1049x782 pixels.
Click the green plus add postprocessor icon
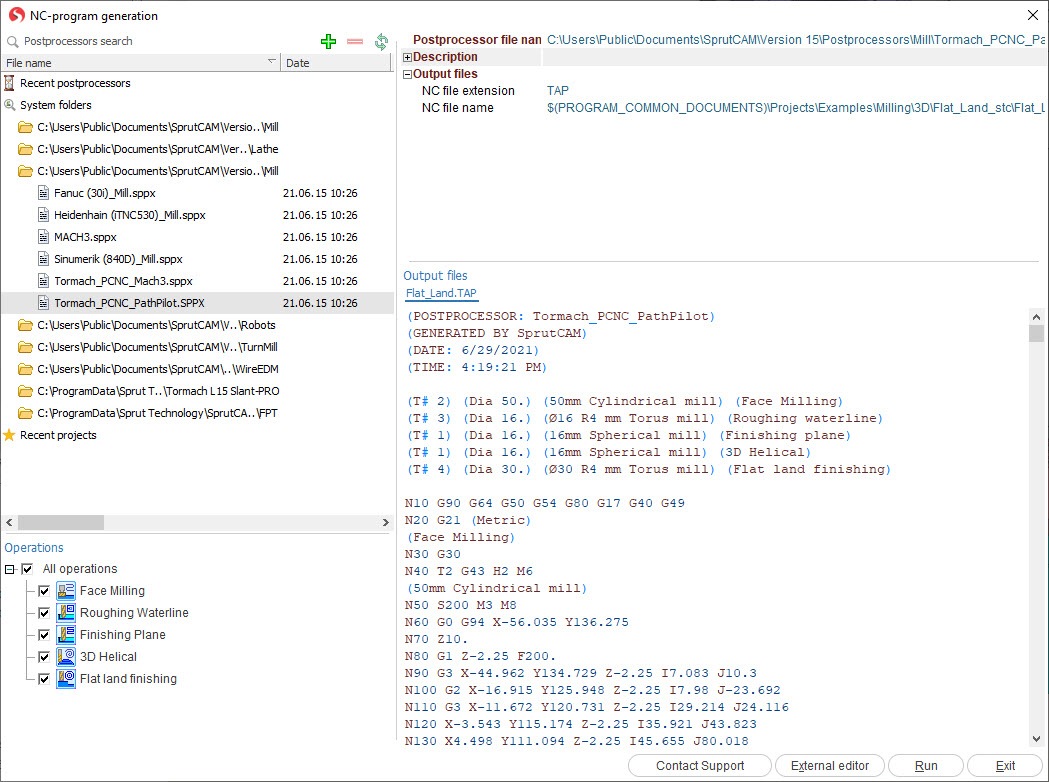[x=328, y=42]
